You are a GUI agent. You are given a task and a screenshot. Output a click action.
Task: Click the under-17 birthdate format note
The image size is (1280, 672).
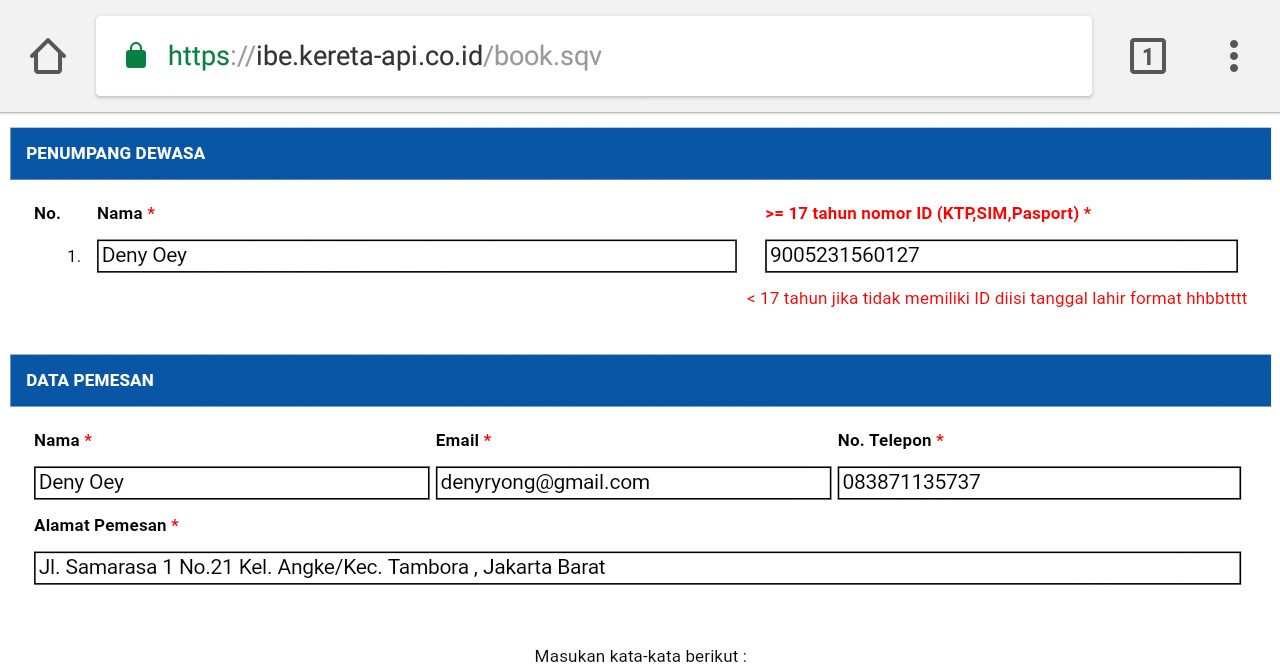coord(997,299)
